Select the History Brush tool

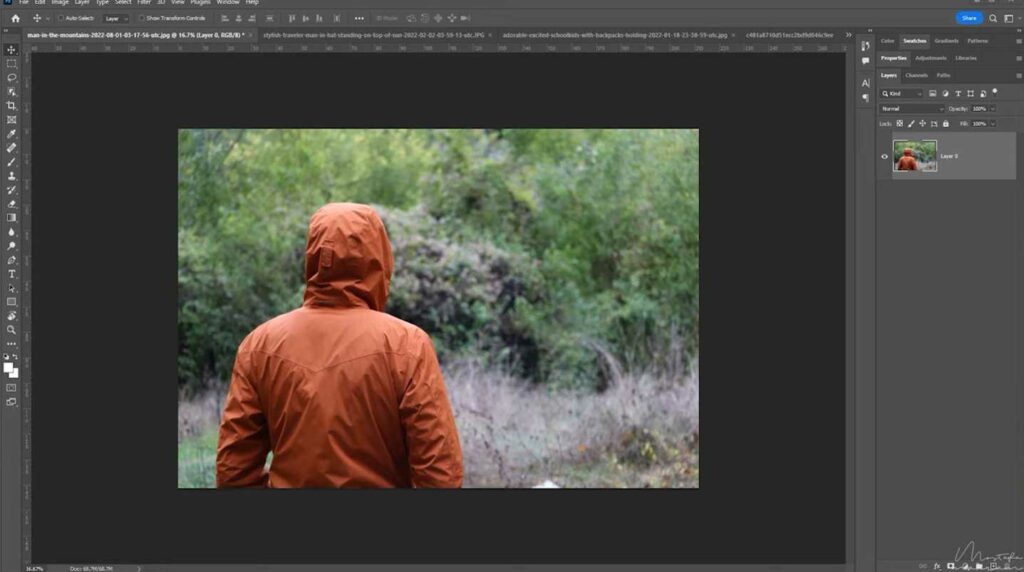pyautogui.click(x=11, y=190)
